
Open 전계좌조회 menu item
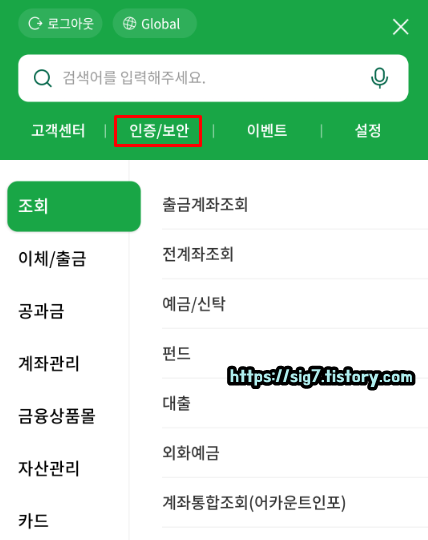[x=295, y=254]
